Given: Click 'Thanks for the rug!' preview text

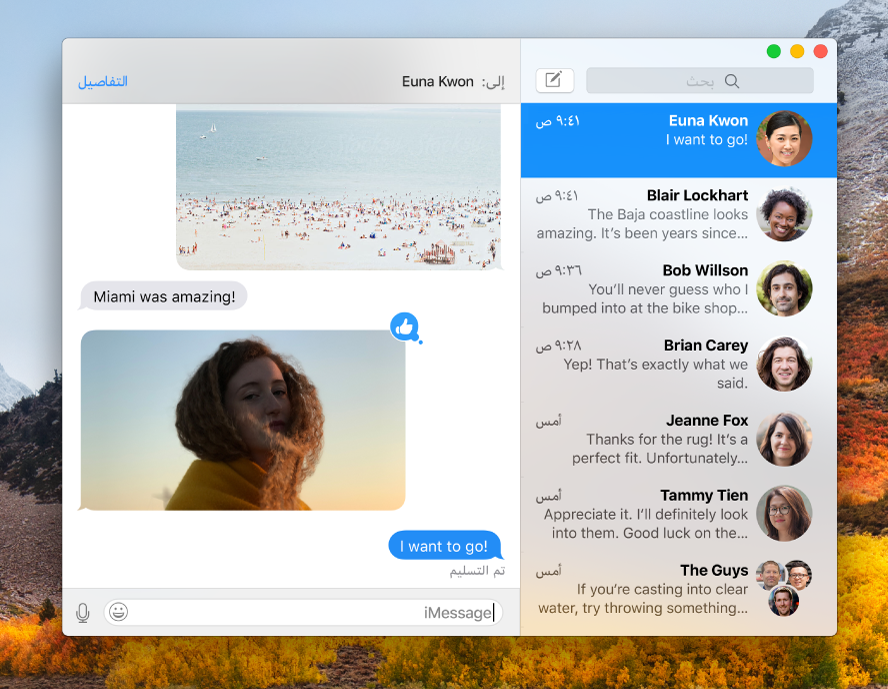Looking at the screenshot, I should tap(649, 439).
